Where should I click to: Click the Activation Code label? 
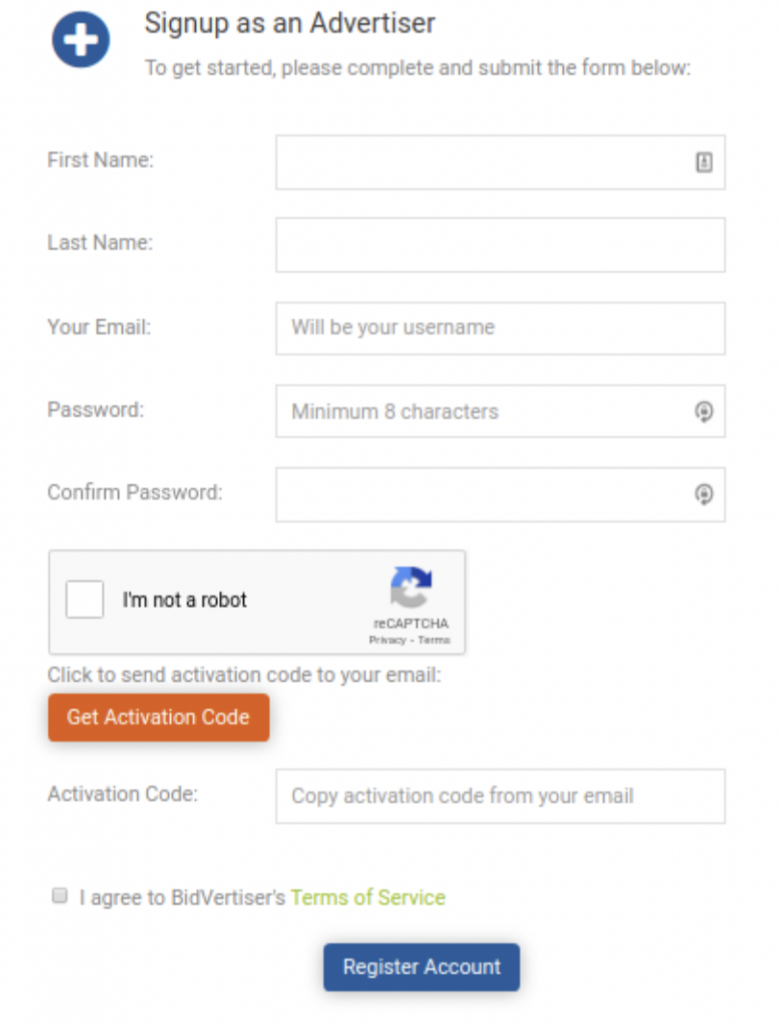click(122, 794)
